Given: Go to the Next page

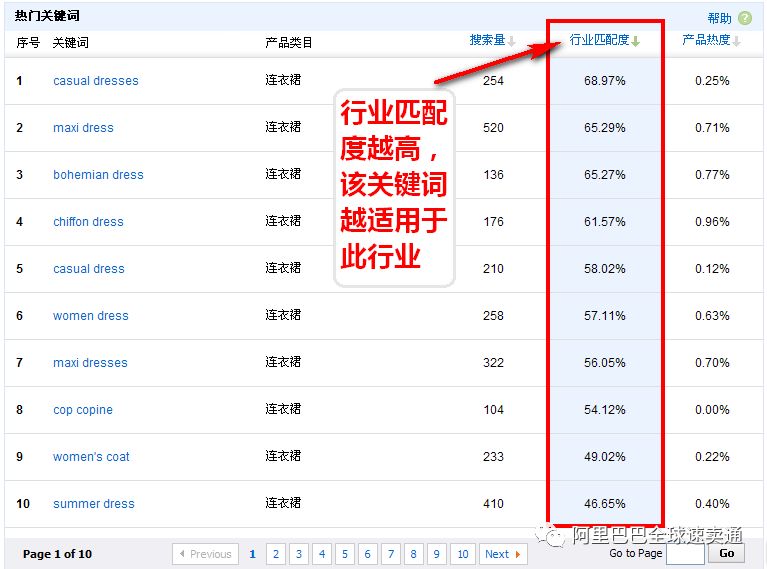Looking at the screenshot, I should pyautogui.click(x=503, y=554).
